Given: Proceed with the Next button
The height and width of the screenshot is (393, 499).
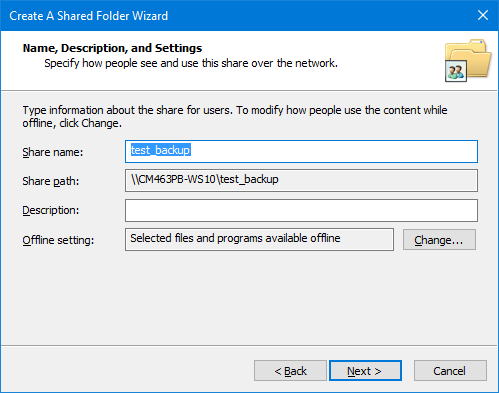Looking at the screenshot, I should (x=365, y=370).
